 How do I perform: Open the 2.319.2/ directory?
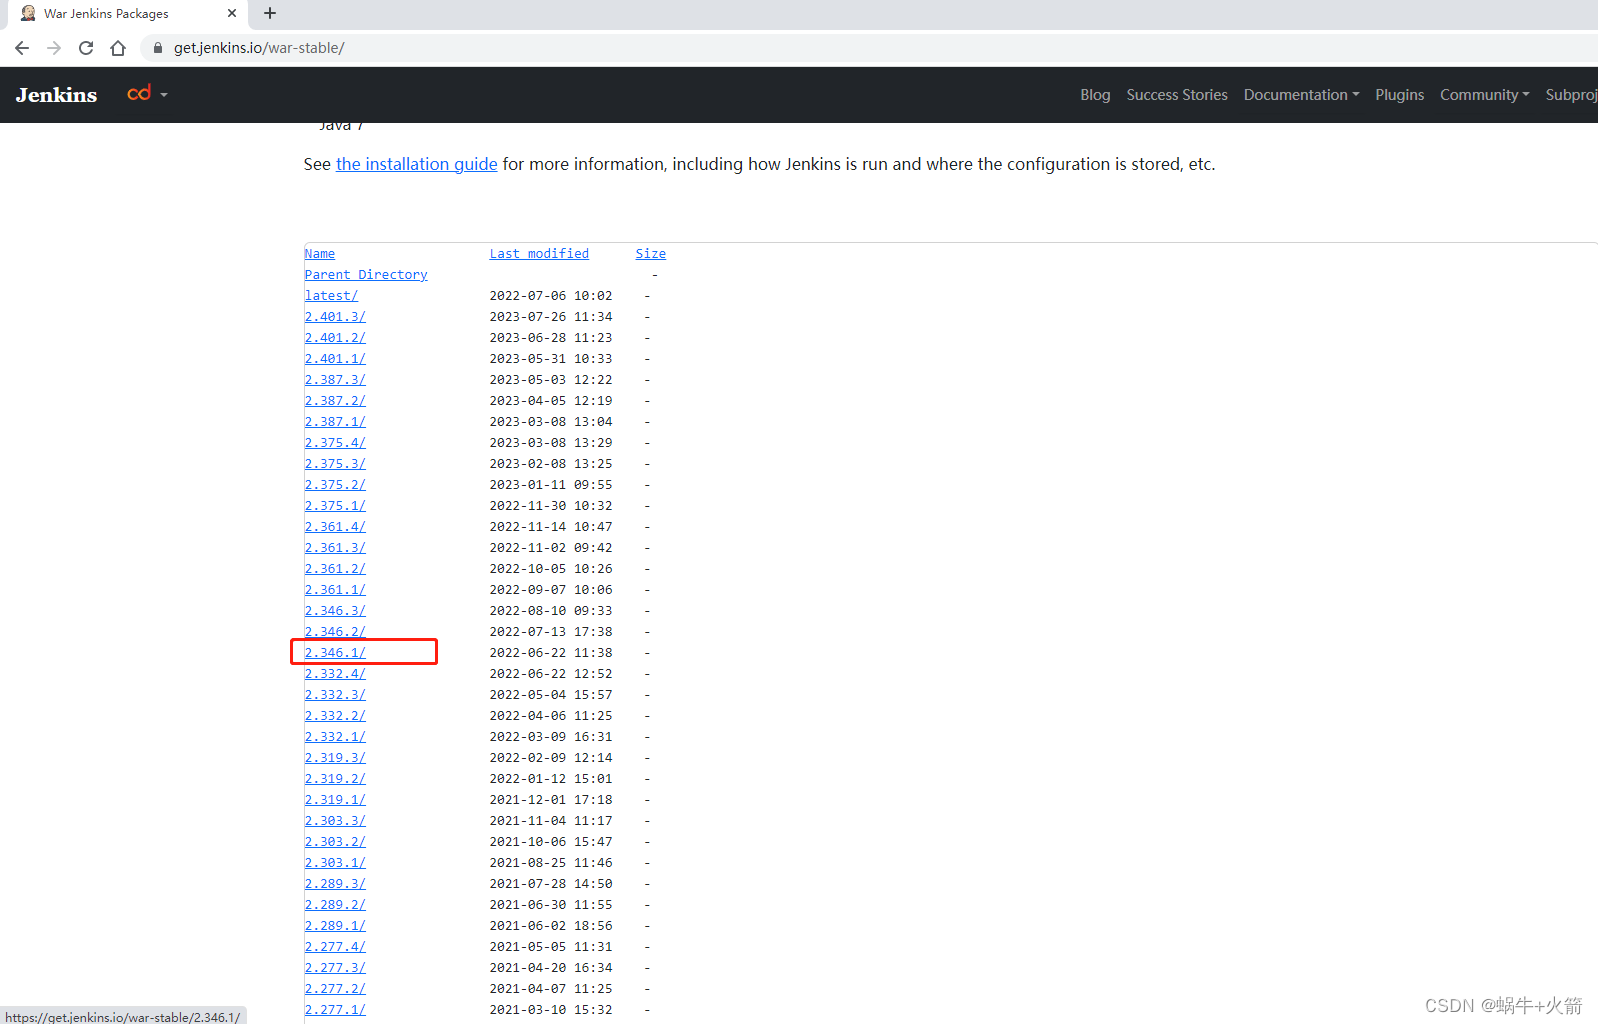[335, 779]
